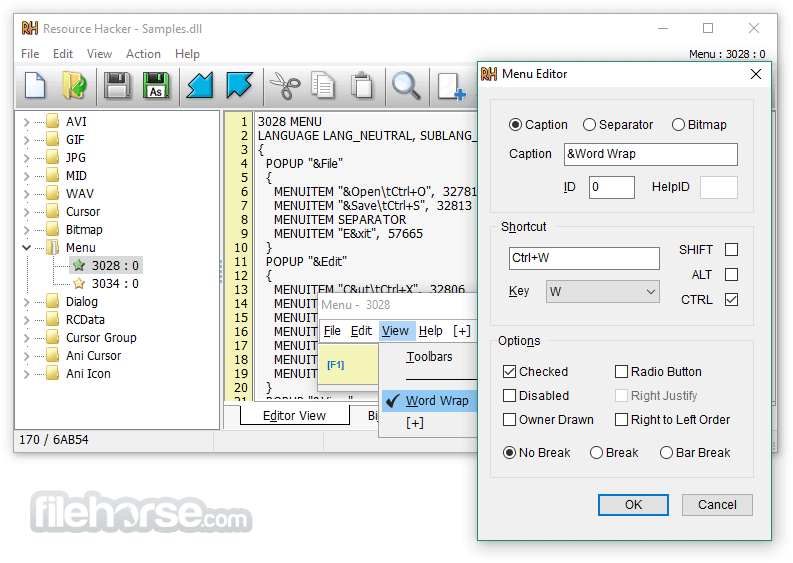
Task: Click the Find magnifying glass icon
Action: pos(406,85)
